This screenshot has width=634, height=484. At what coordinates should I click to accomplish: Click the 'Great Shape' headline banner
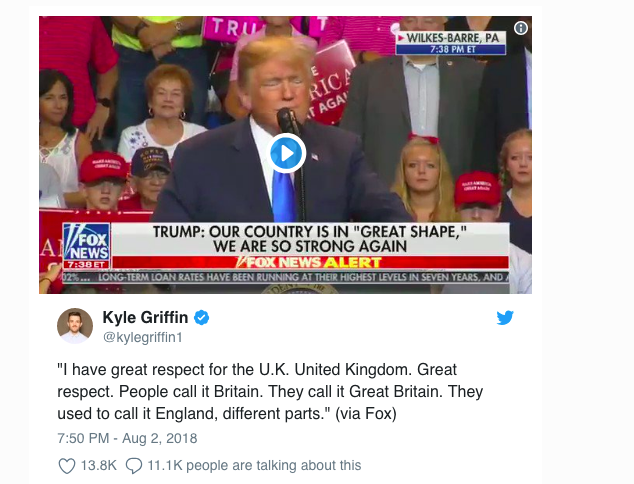[x=310, y=239]
